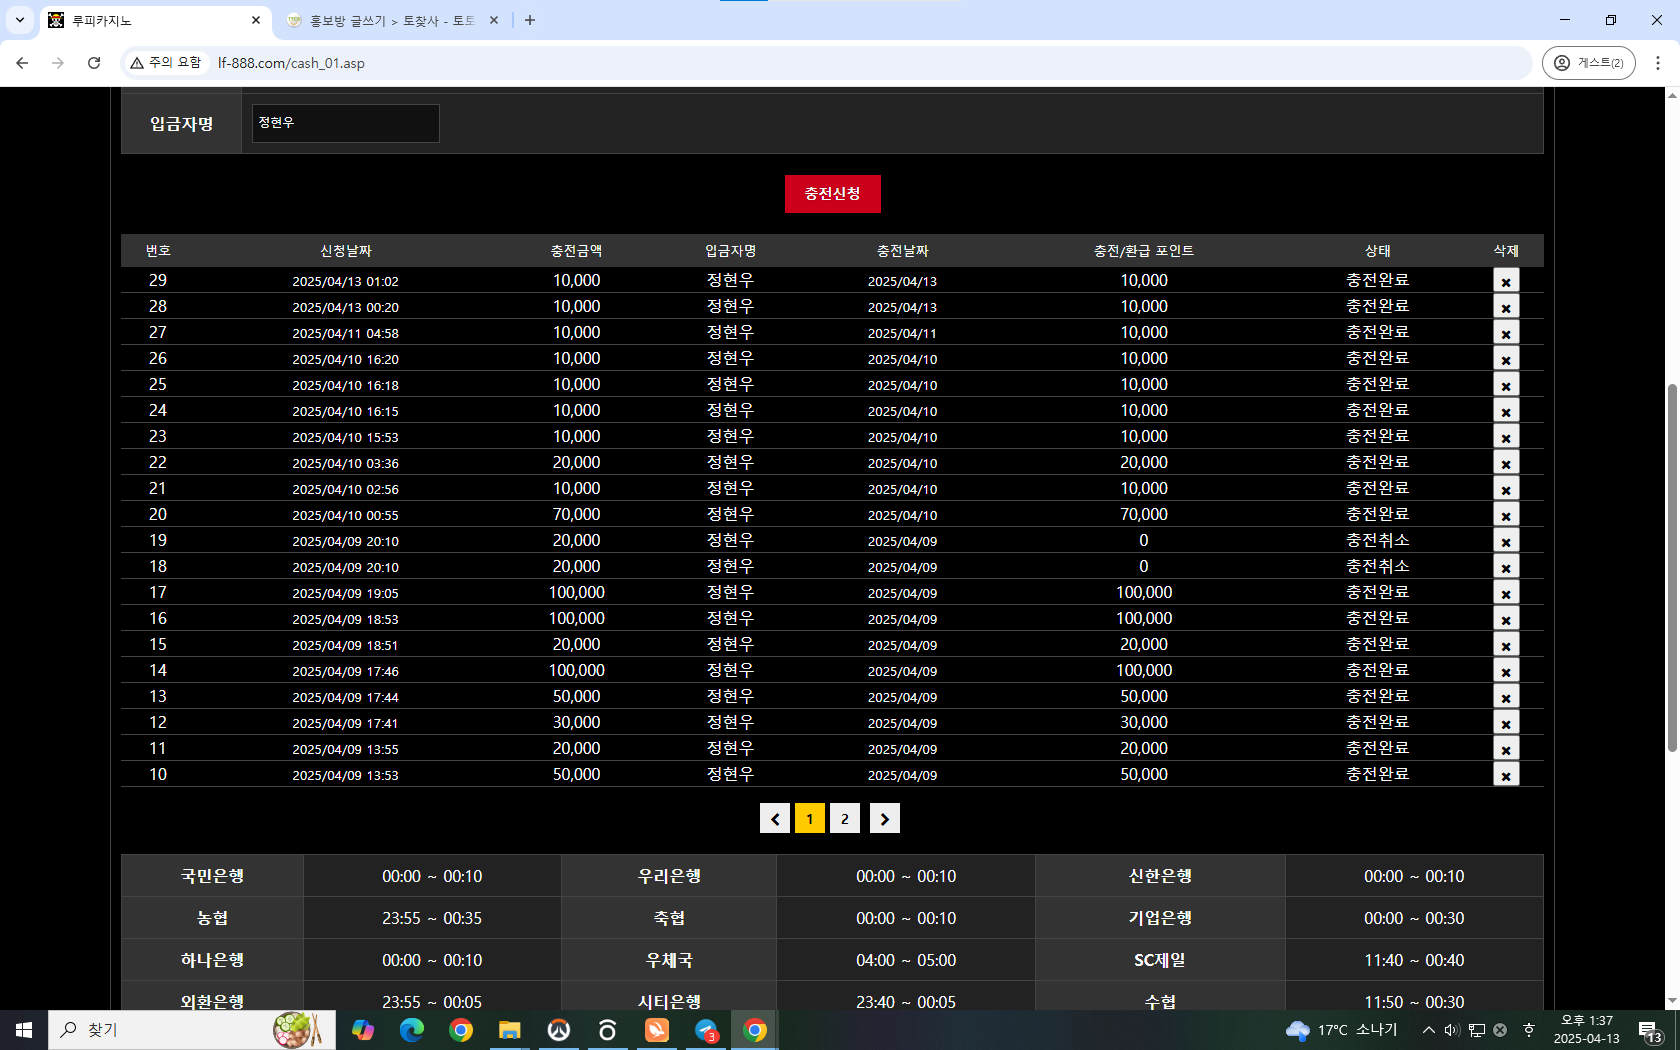1680x1050 pixels.
Task: Open the 게스트 profile menu
Action: [x=1588, y=63]
